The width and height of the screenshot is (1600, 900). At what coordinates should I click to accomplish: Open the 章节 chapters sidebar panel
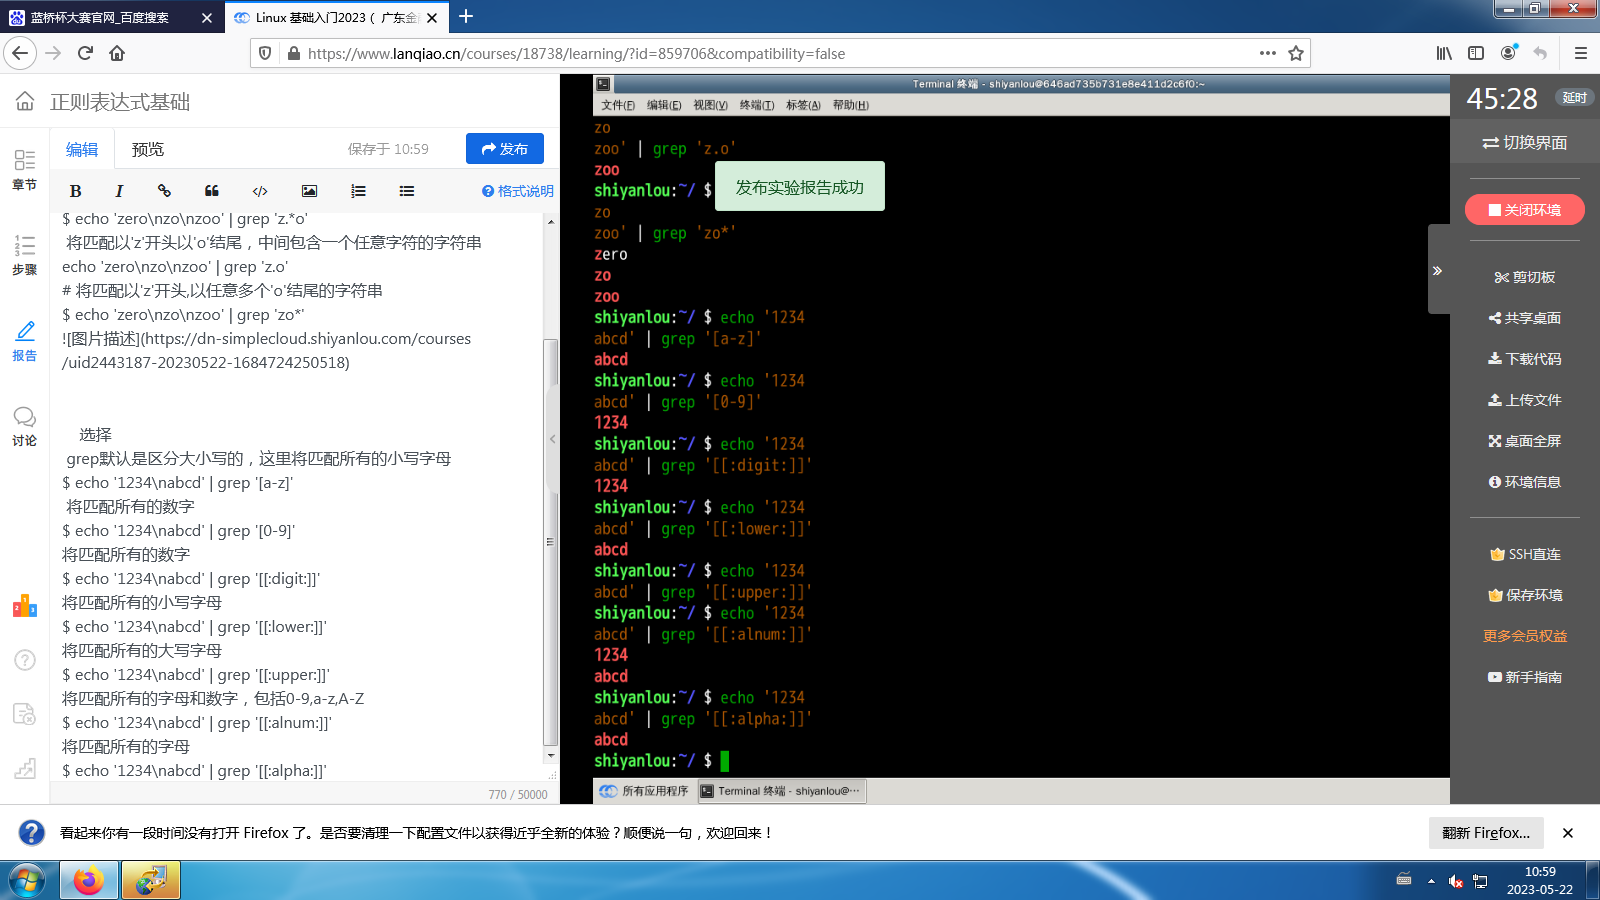[24, 169]
